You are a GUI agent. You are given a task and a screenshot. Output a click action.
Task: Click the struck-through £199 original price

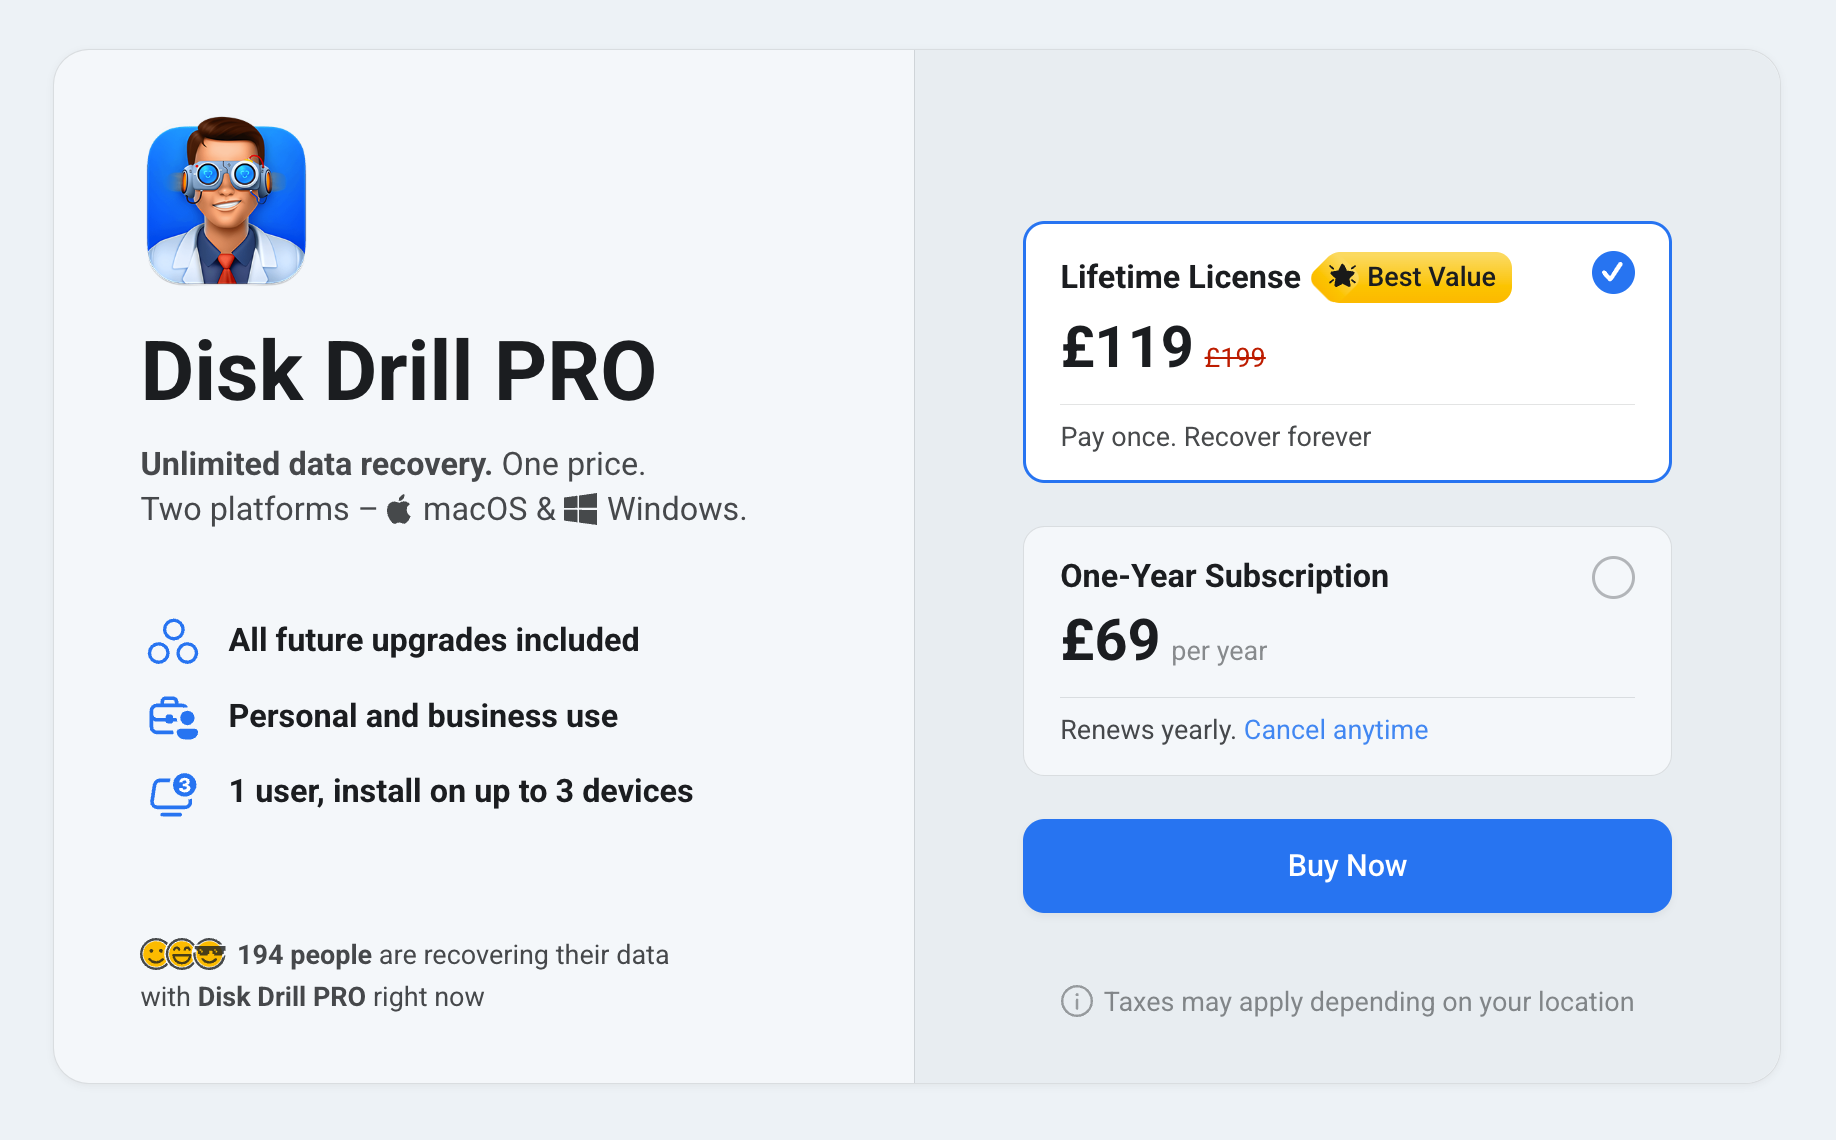point(1235,357)
